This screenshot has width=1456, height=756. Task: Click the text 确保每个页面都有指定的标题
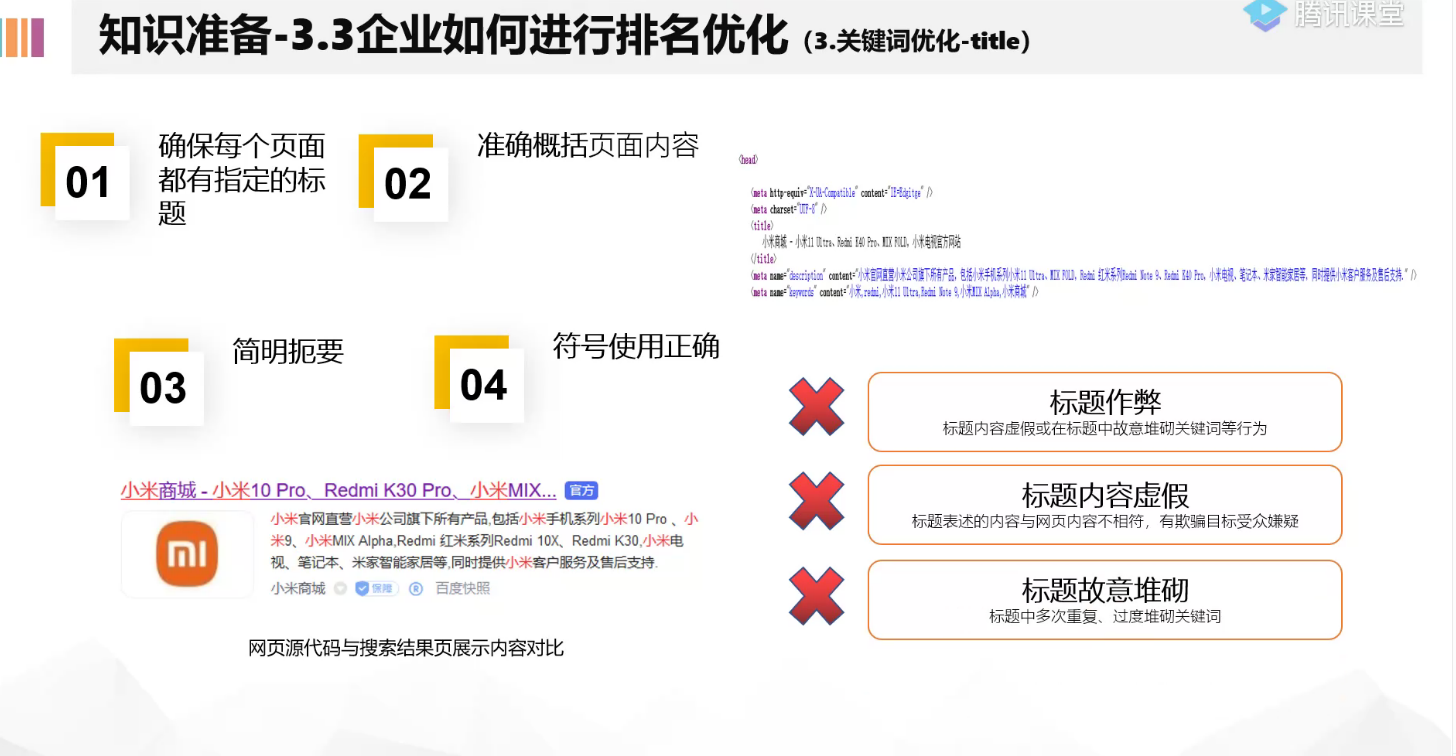[242, 180]
